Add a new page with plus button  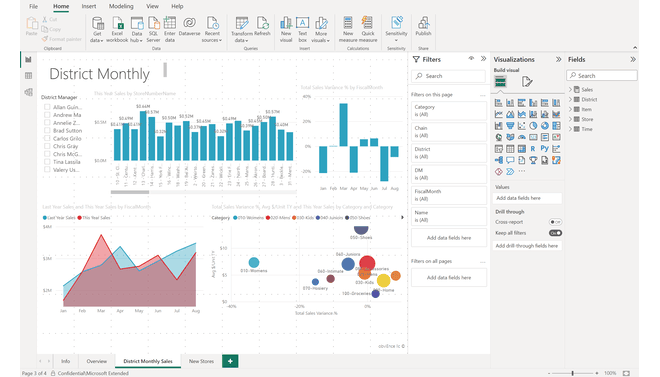pos(230,361)
